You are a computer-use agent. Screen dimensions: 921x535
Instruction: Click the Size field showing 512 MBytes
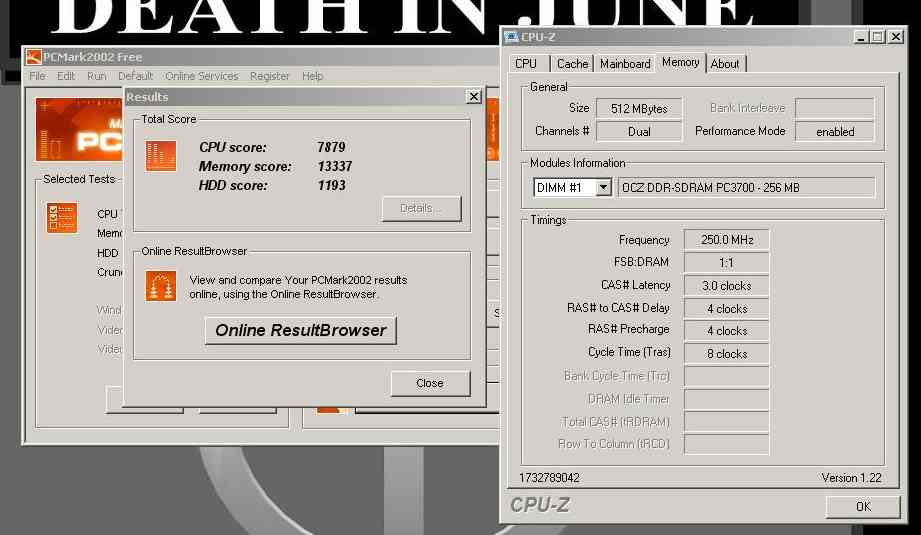639,109
